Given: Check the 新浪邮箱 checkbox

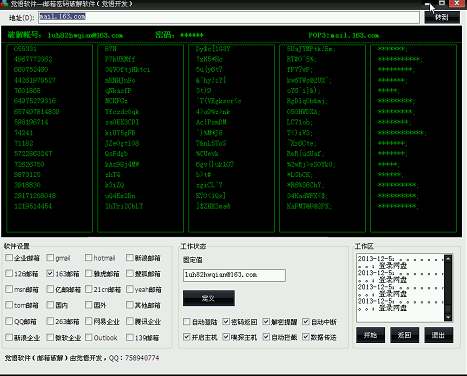Looking at the screenshot, I should tap(130, 258).
